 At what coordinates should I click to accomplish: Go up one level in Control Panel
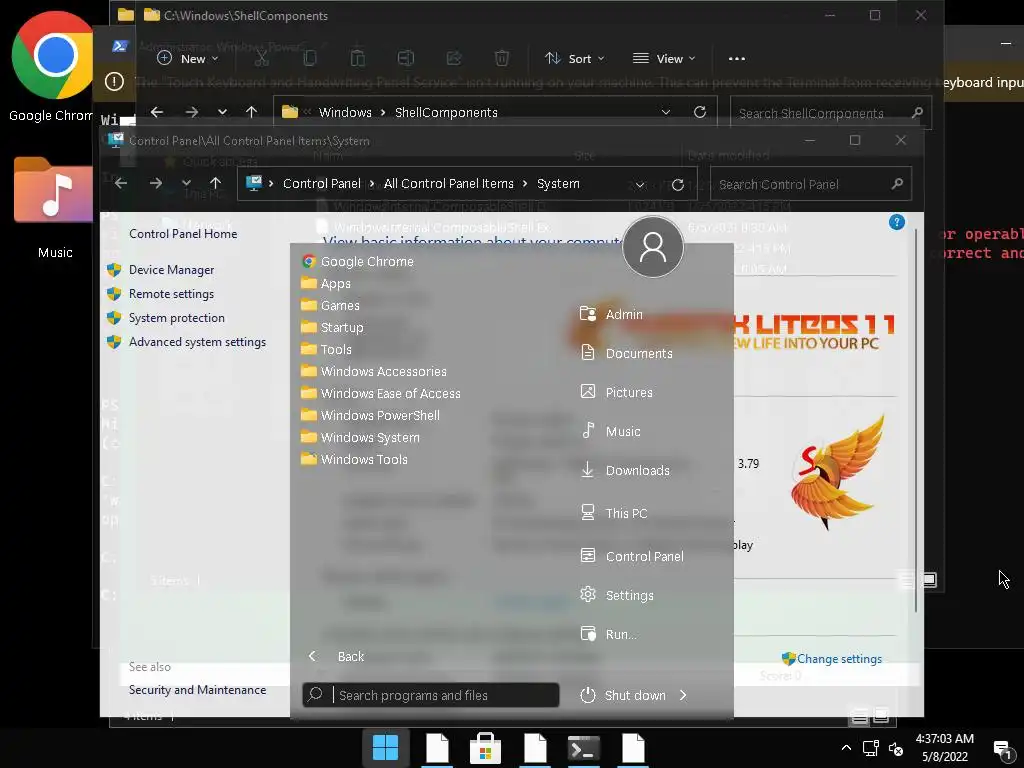point(216,184)
